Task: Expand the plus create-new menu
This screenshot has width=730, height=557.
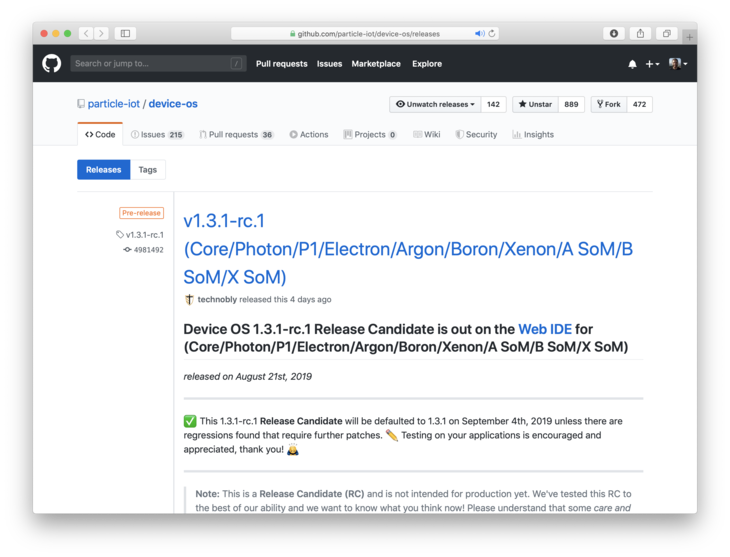Action: (652, 64)
